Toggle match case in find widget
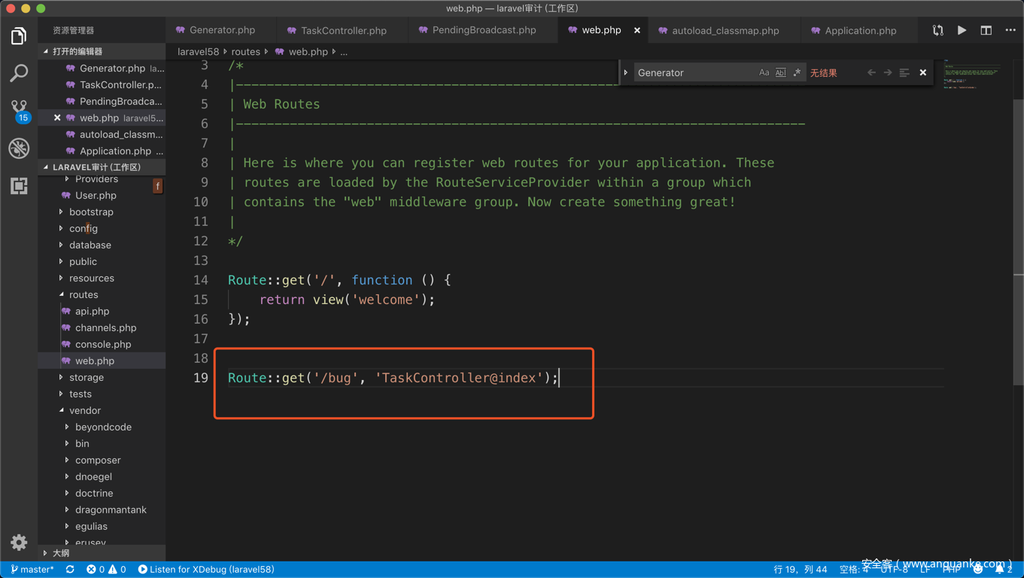 [764, 73]
